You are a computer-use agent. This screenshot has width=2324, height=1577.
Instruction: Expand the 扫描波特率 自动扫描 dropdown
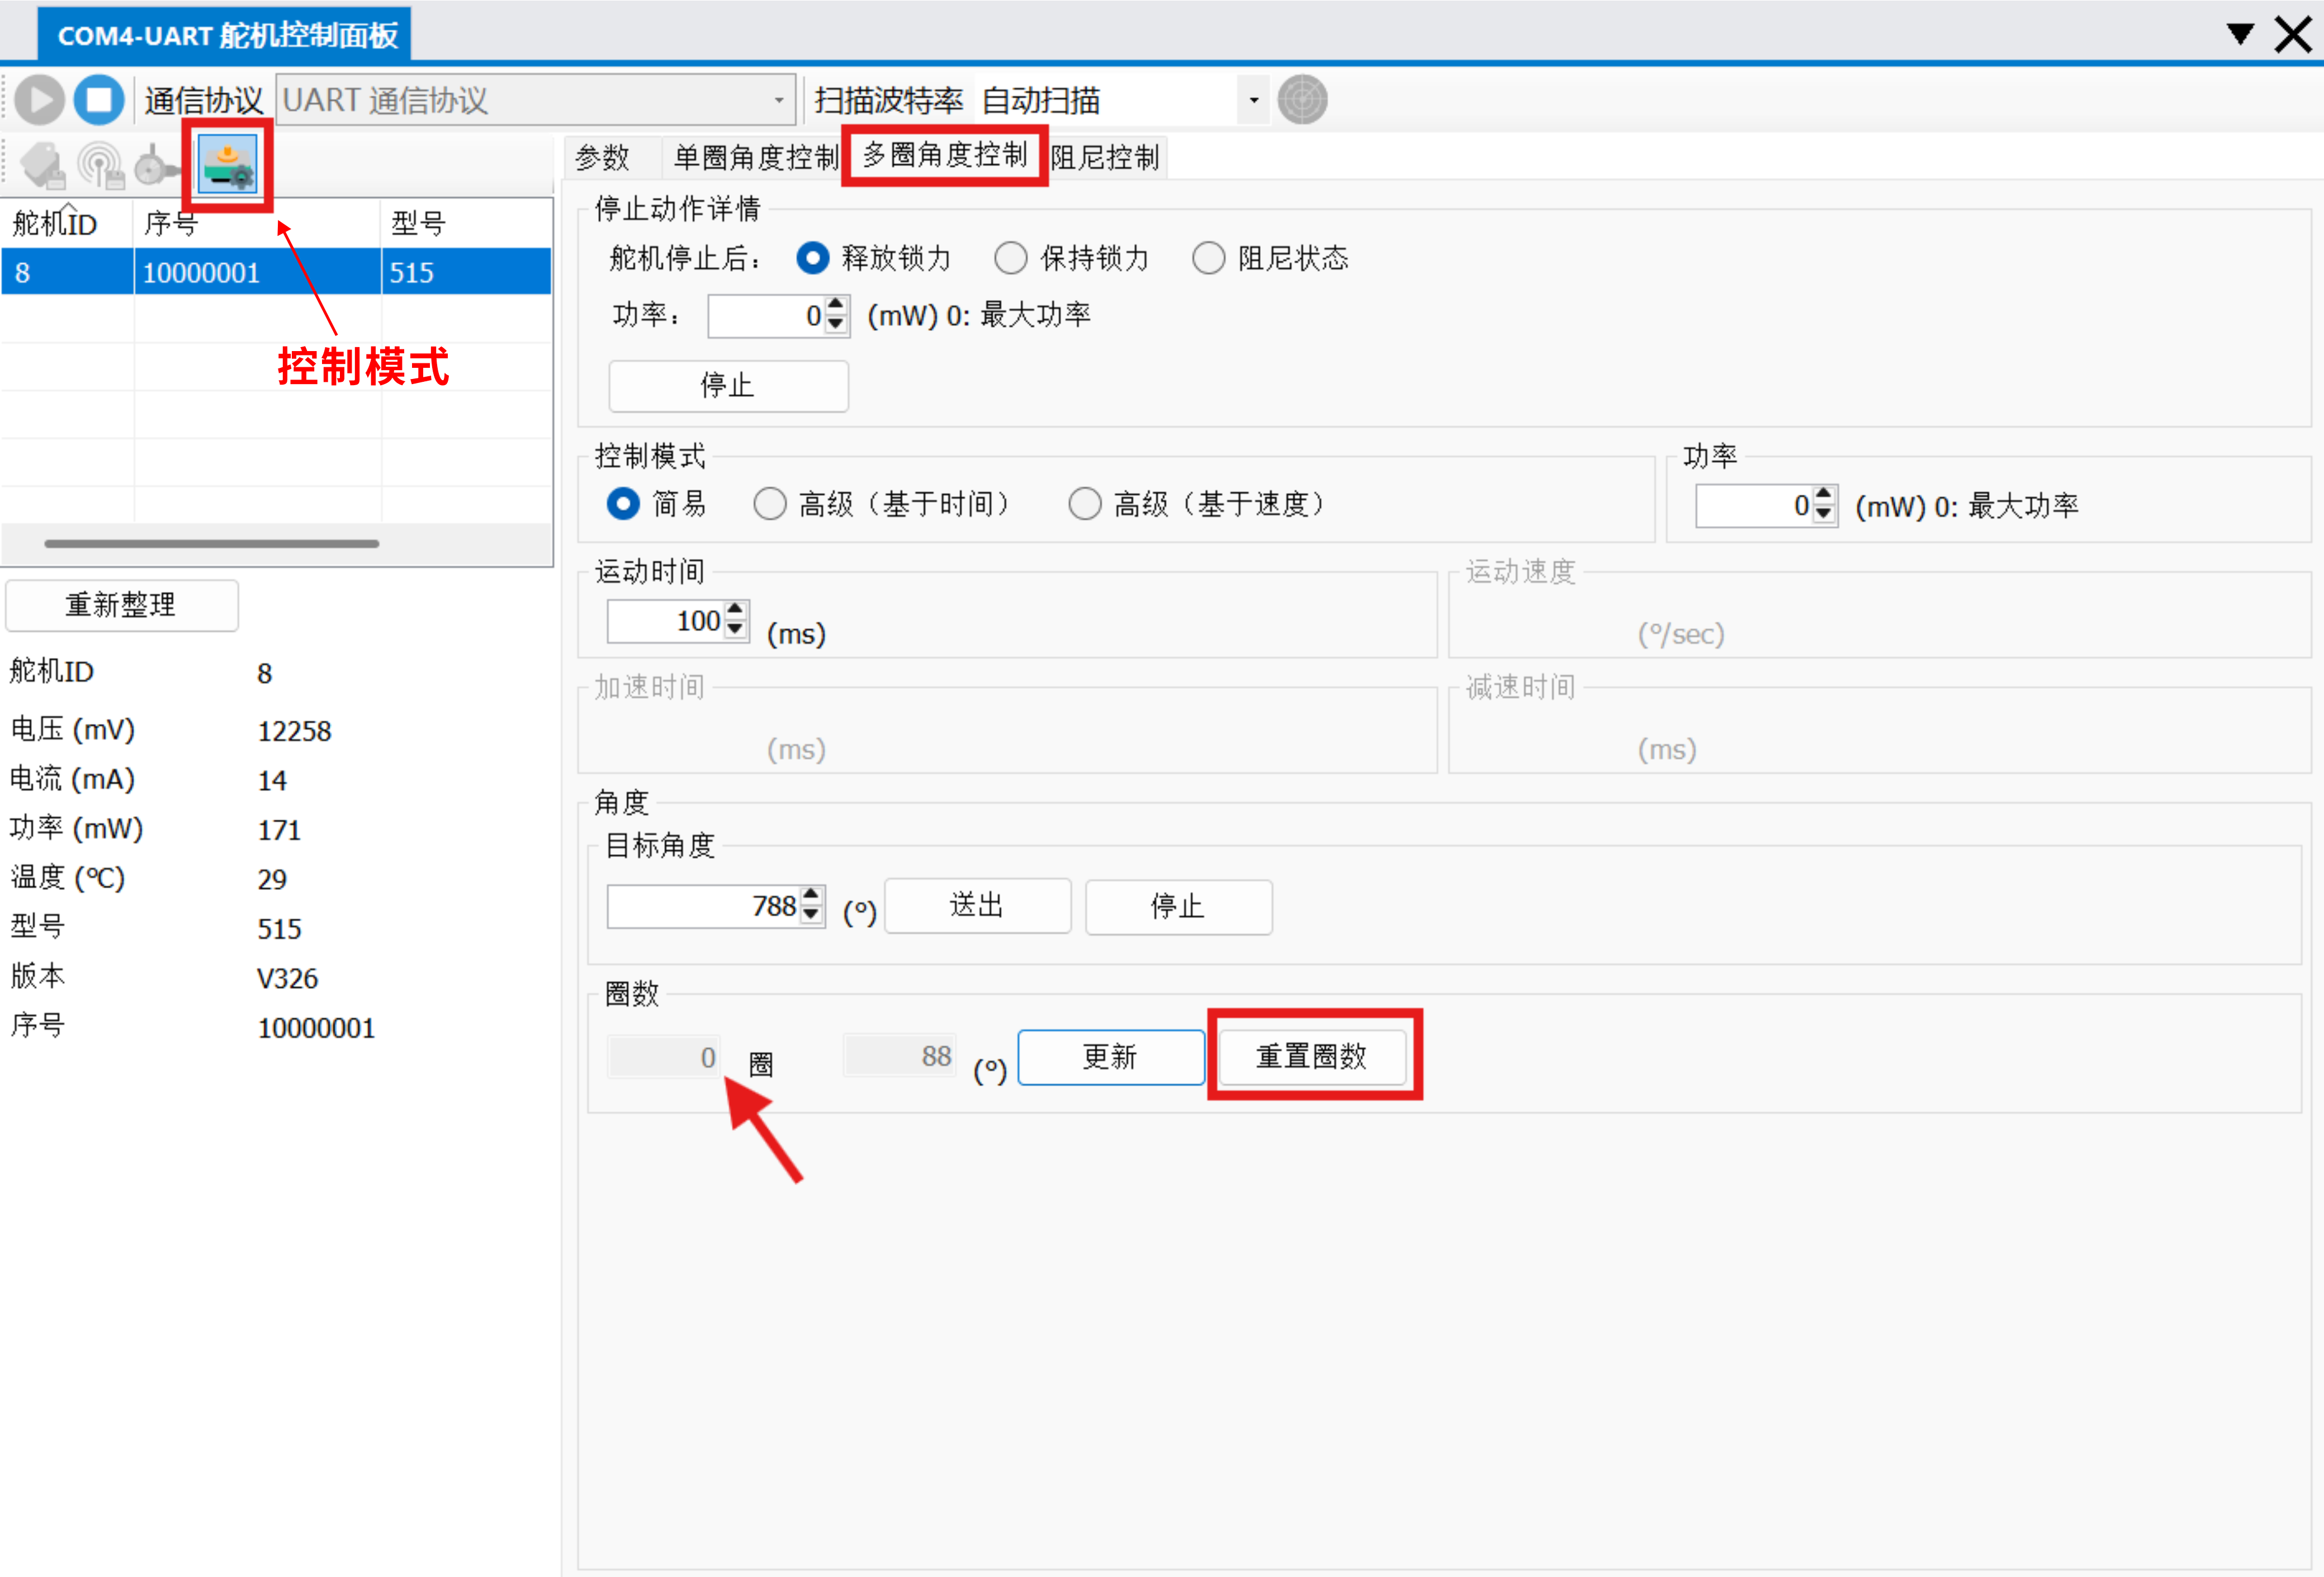(x=1253, y=100)
